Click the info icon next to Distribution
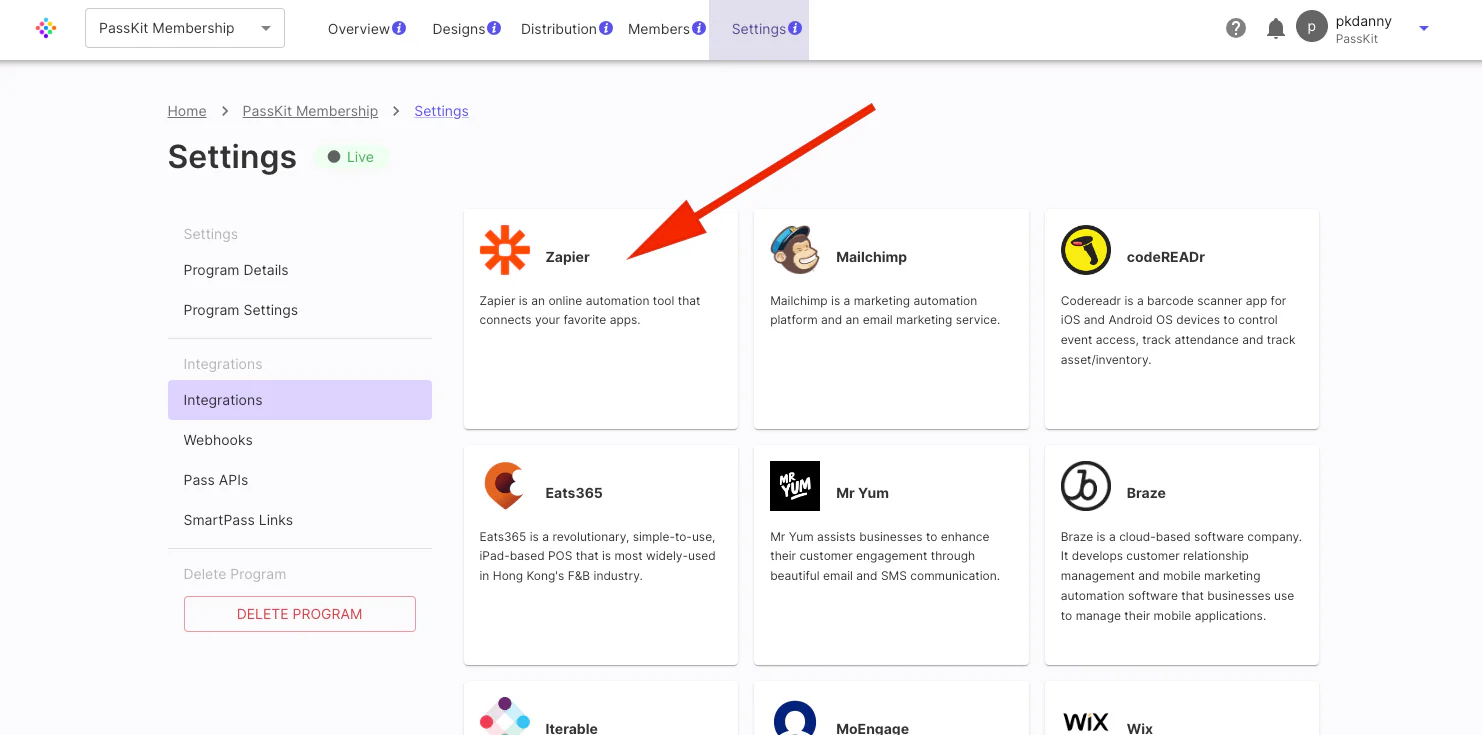 [606, 28]
